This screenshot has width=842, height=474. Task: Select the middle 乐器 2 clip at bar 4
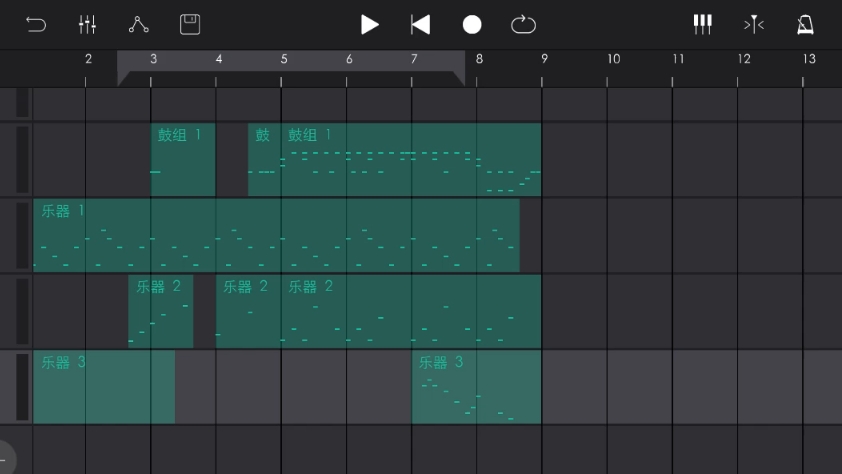pyautogui.click(x=248, y=311)
